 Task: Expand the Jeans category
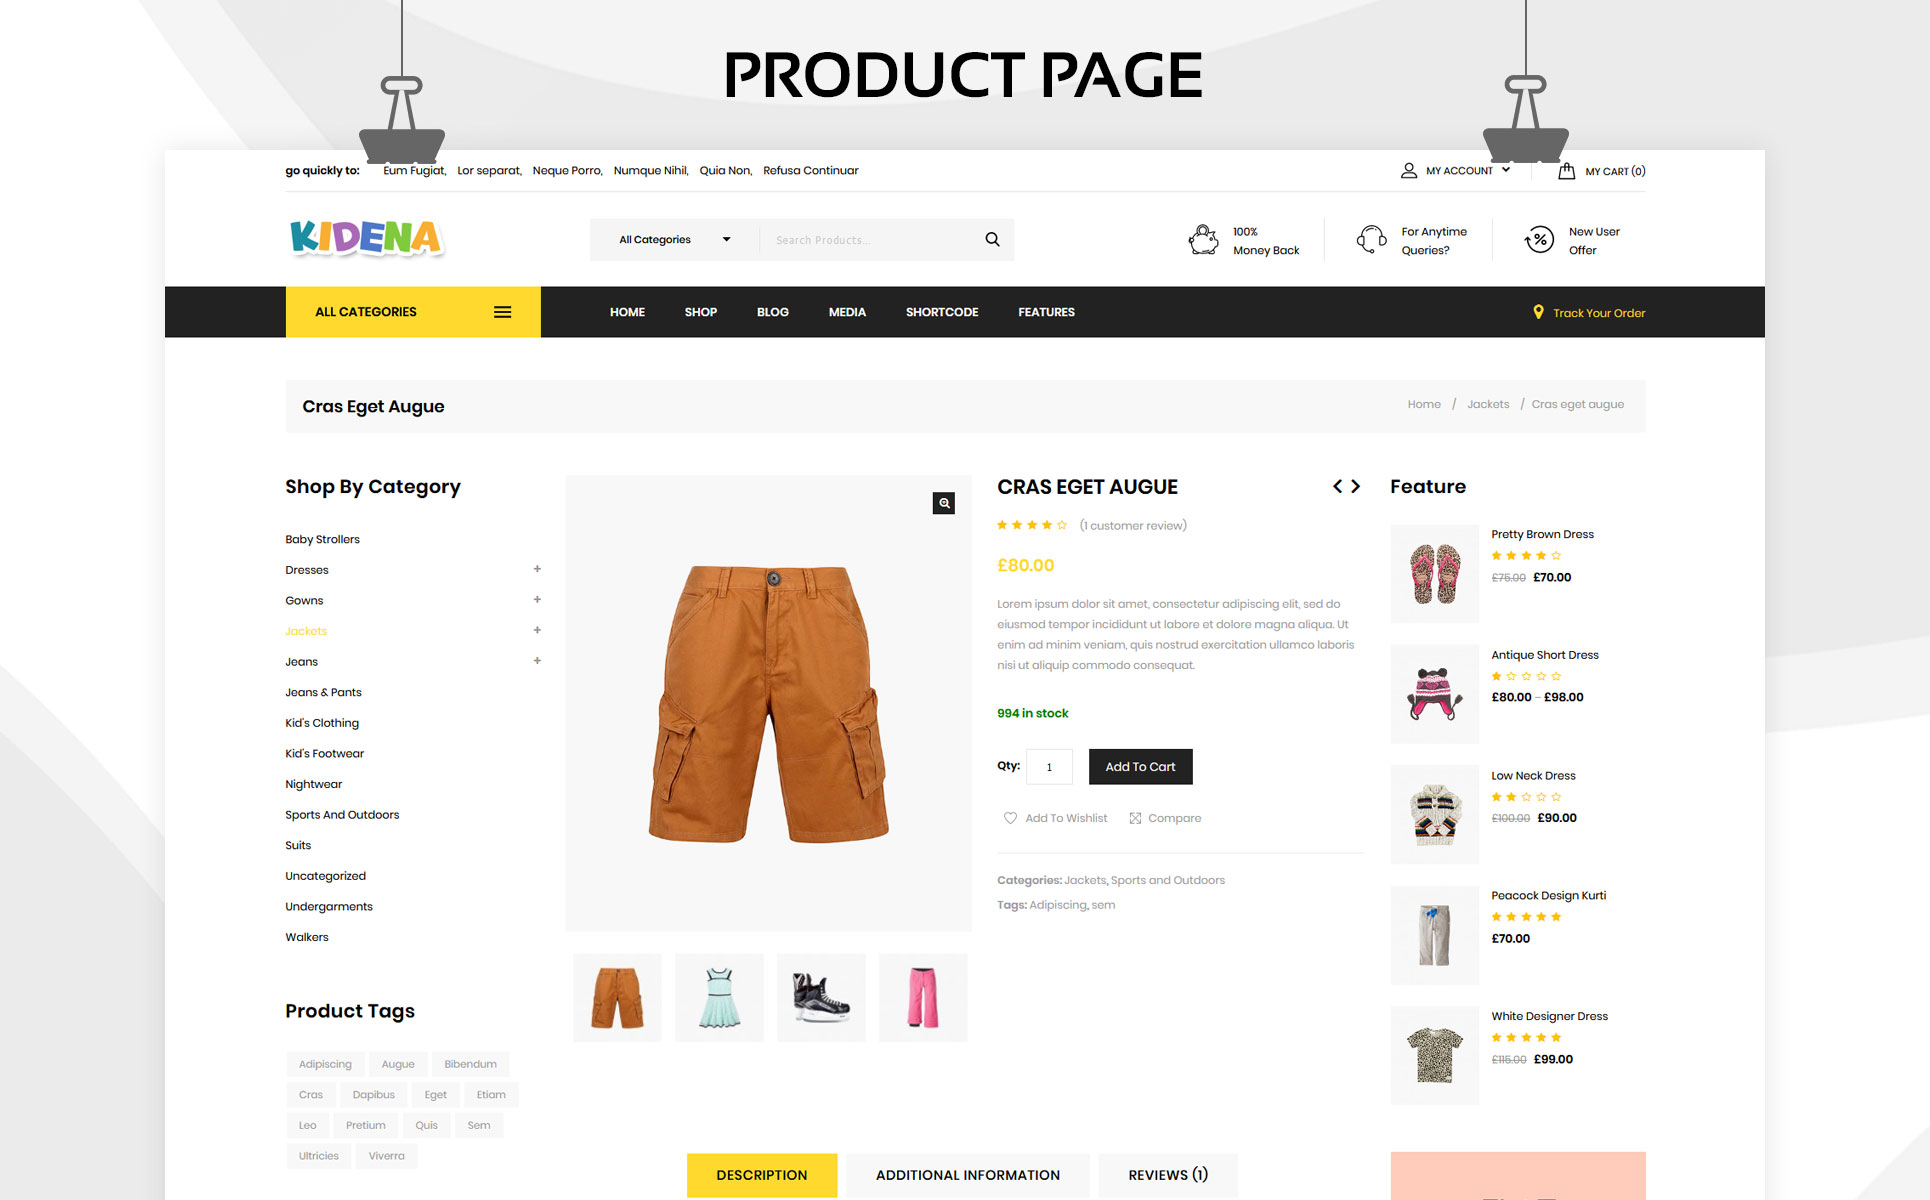point(537,661)
